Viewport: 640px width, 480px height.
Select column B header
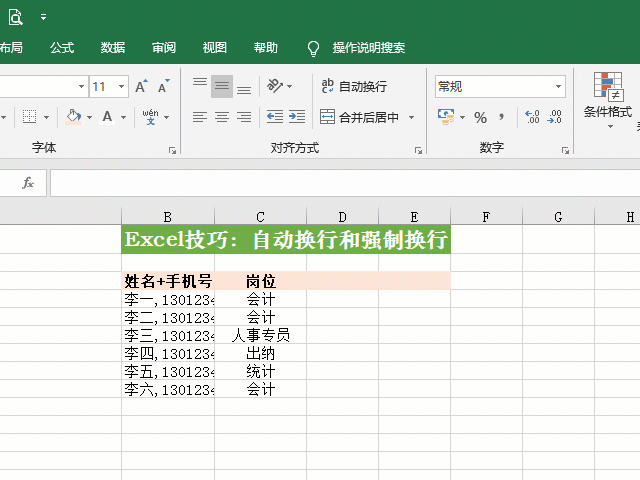168,217
